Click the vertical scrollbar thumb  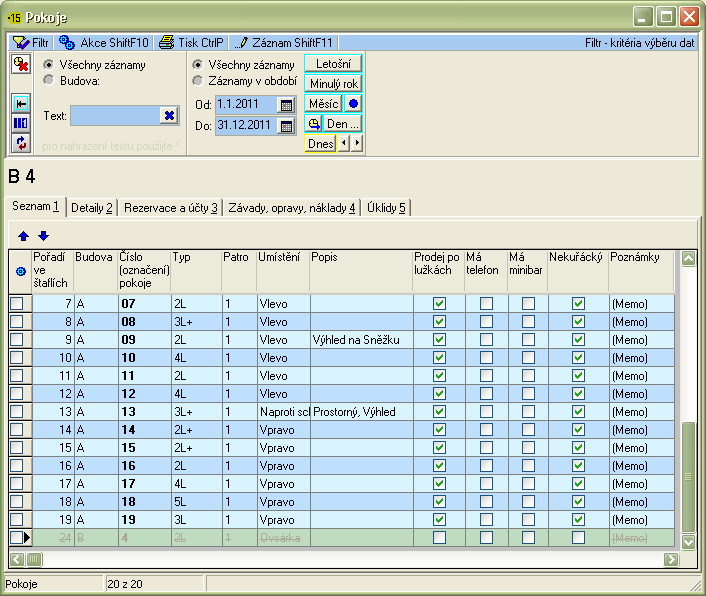688,477
